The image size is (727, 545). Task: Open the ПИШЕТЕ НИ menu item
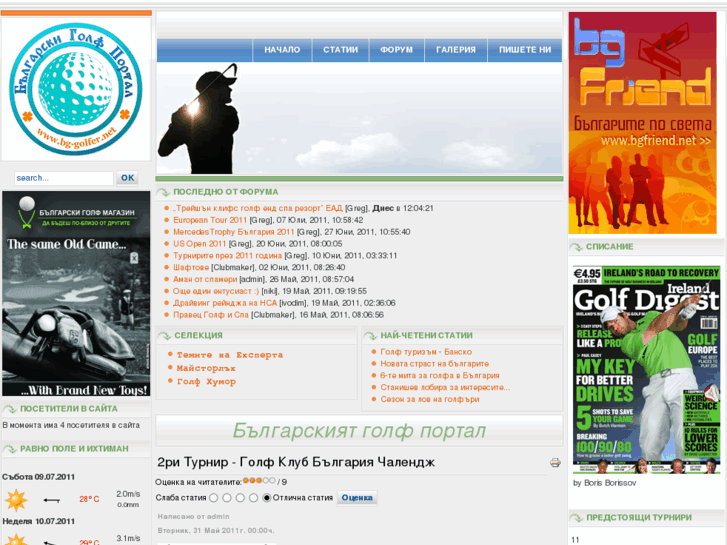click(x=525, y=50)
